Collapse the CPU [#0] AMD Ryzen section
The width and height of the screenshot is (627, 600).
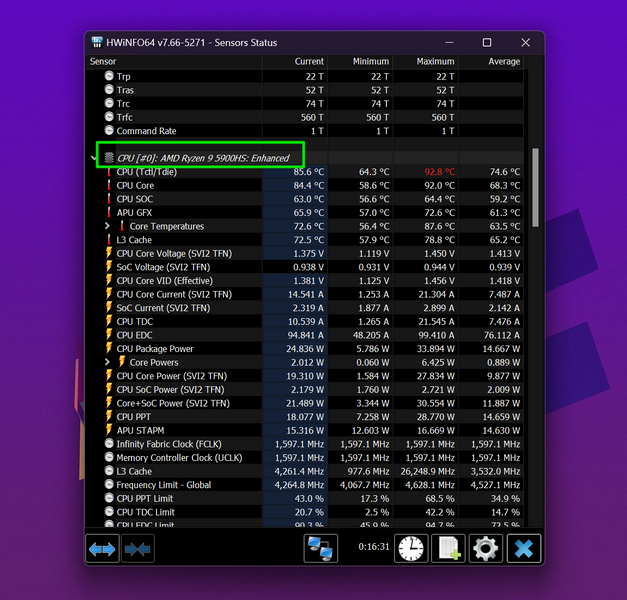click(94, 158)
